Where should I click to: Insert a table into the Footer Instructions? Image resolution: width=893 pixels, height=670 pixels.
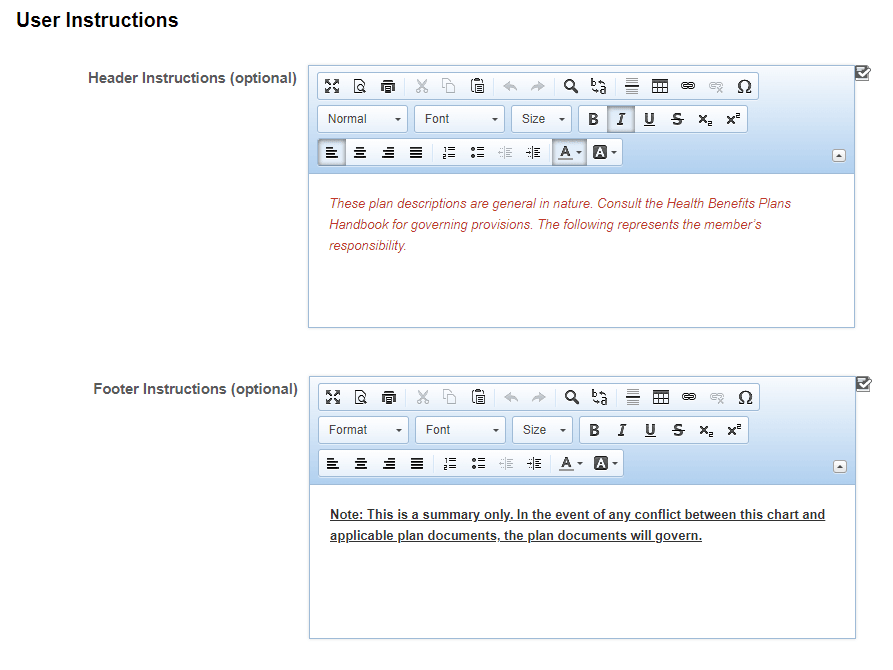(661, 397)
